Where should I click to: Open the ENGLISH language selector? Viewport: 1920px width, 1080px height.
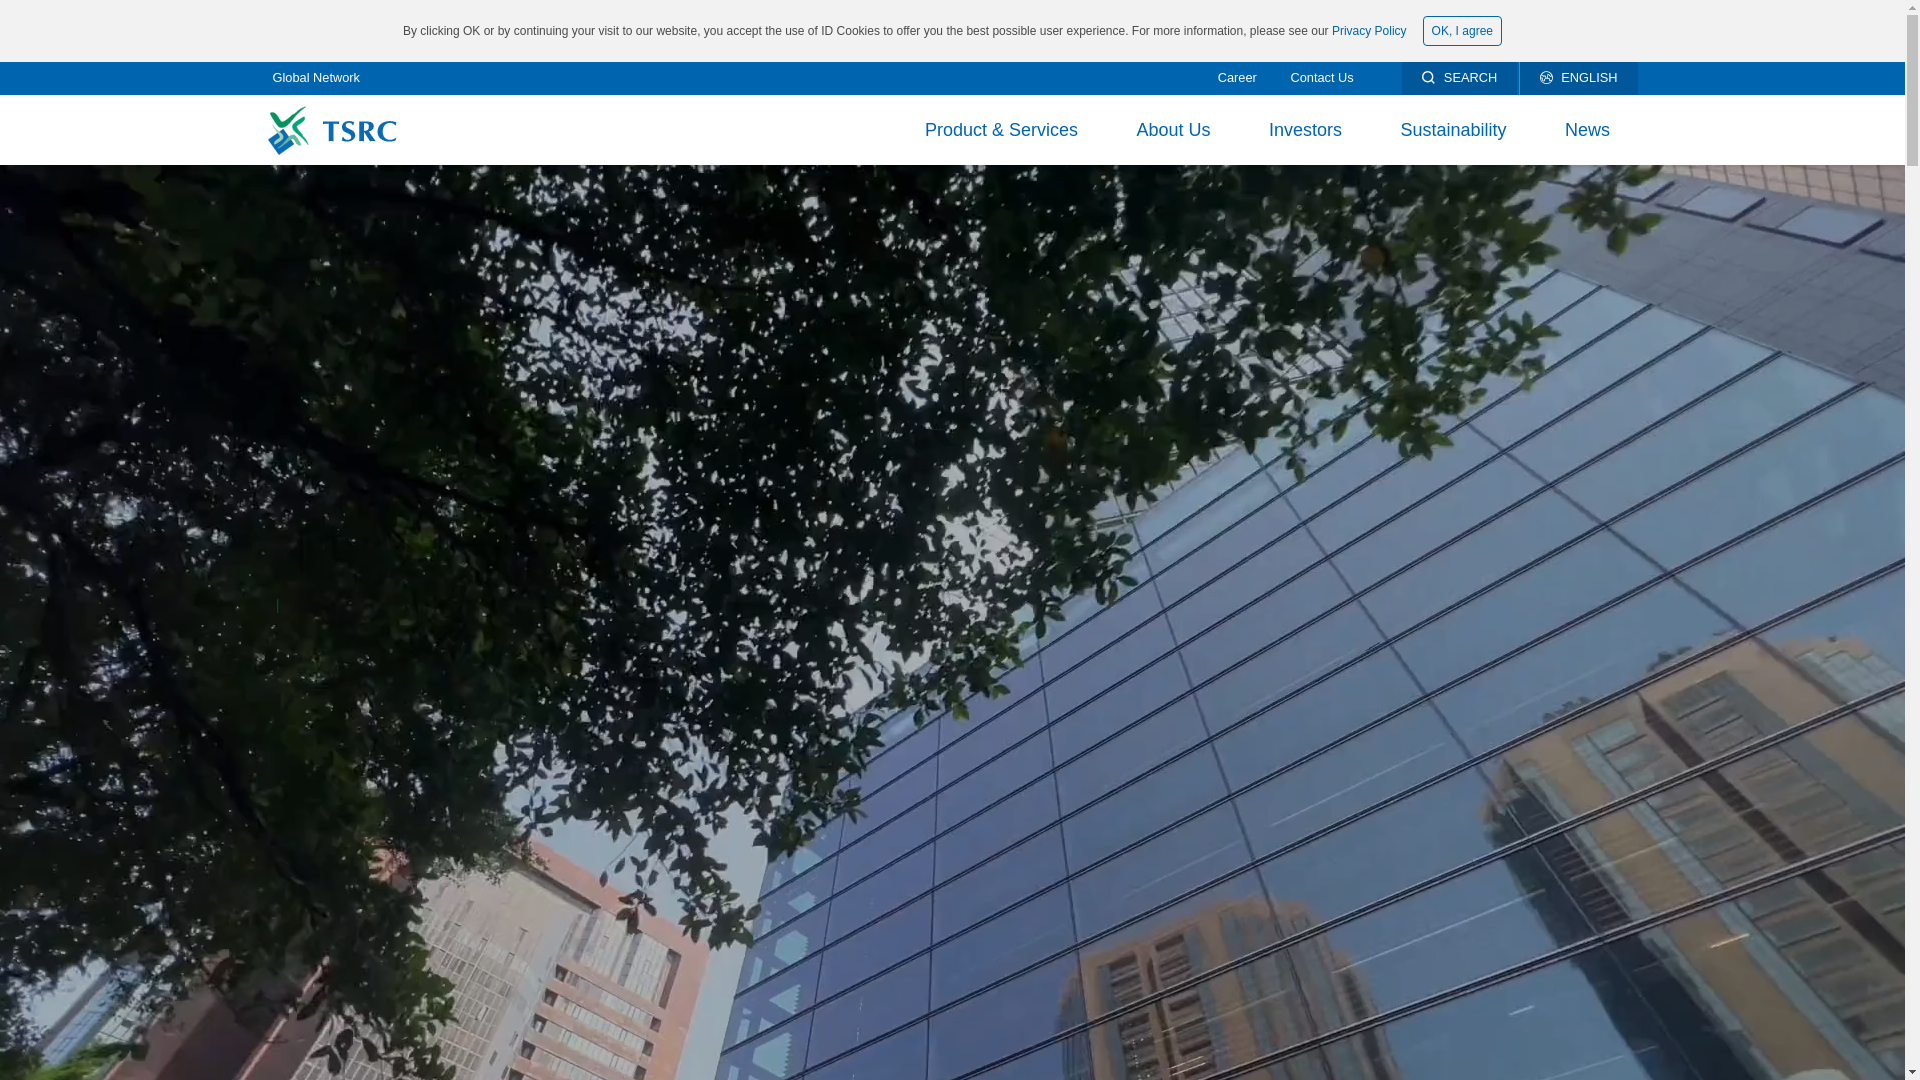(1578, 78)
